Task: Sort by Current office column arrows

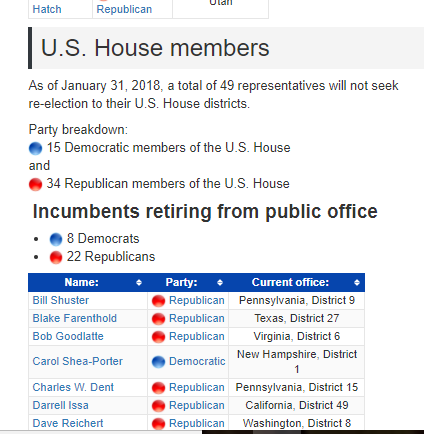Action: pyautogui.click(x=357, y=283)
